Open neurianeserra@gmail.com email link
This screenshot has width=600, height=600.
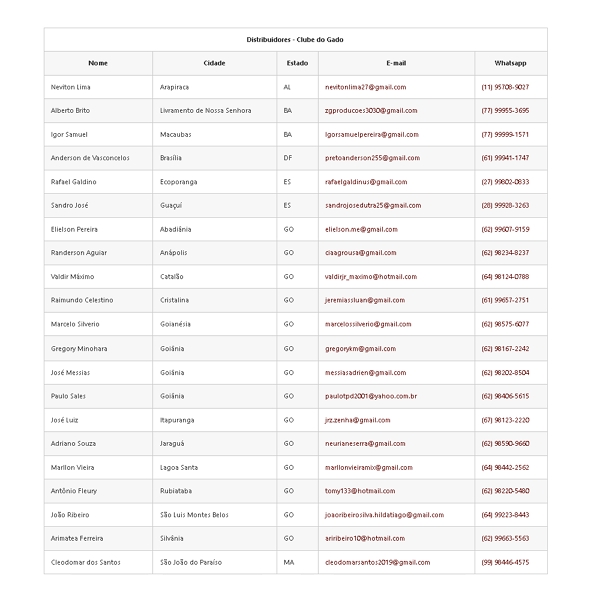[x=365, y=444]
